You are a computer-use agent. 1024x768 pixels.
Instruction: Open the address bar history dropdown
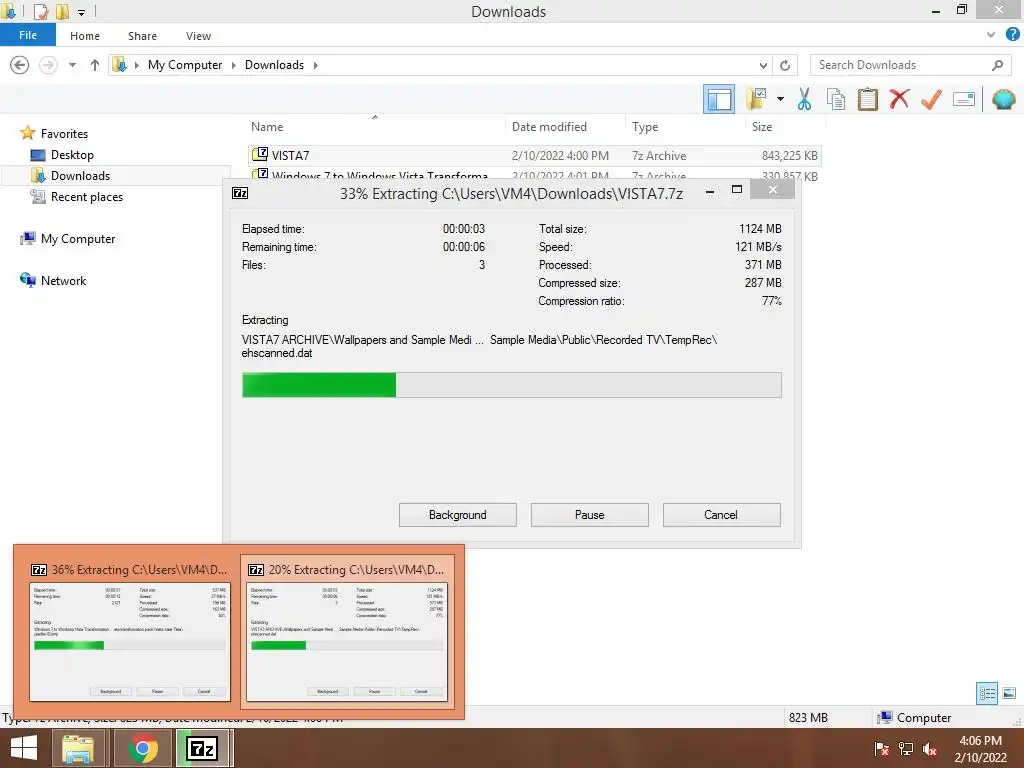pyautogui.click(x=763, y=65)
